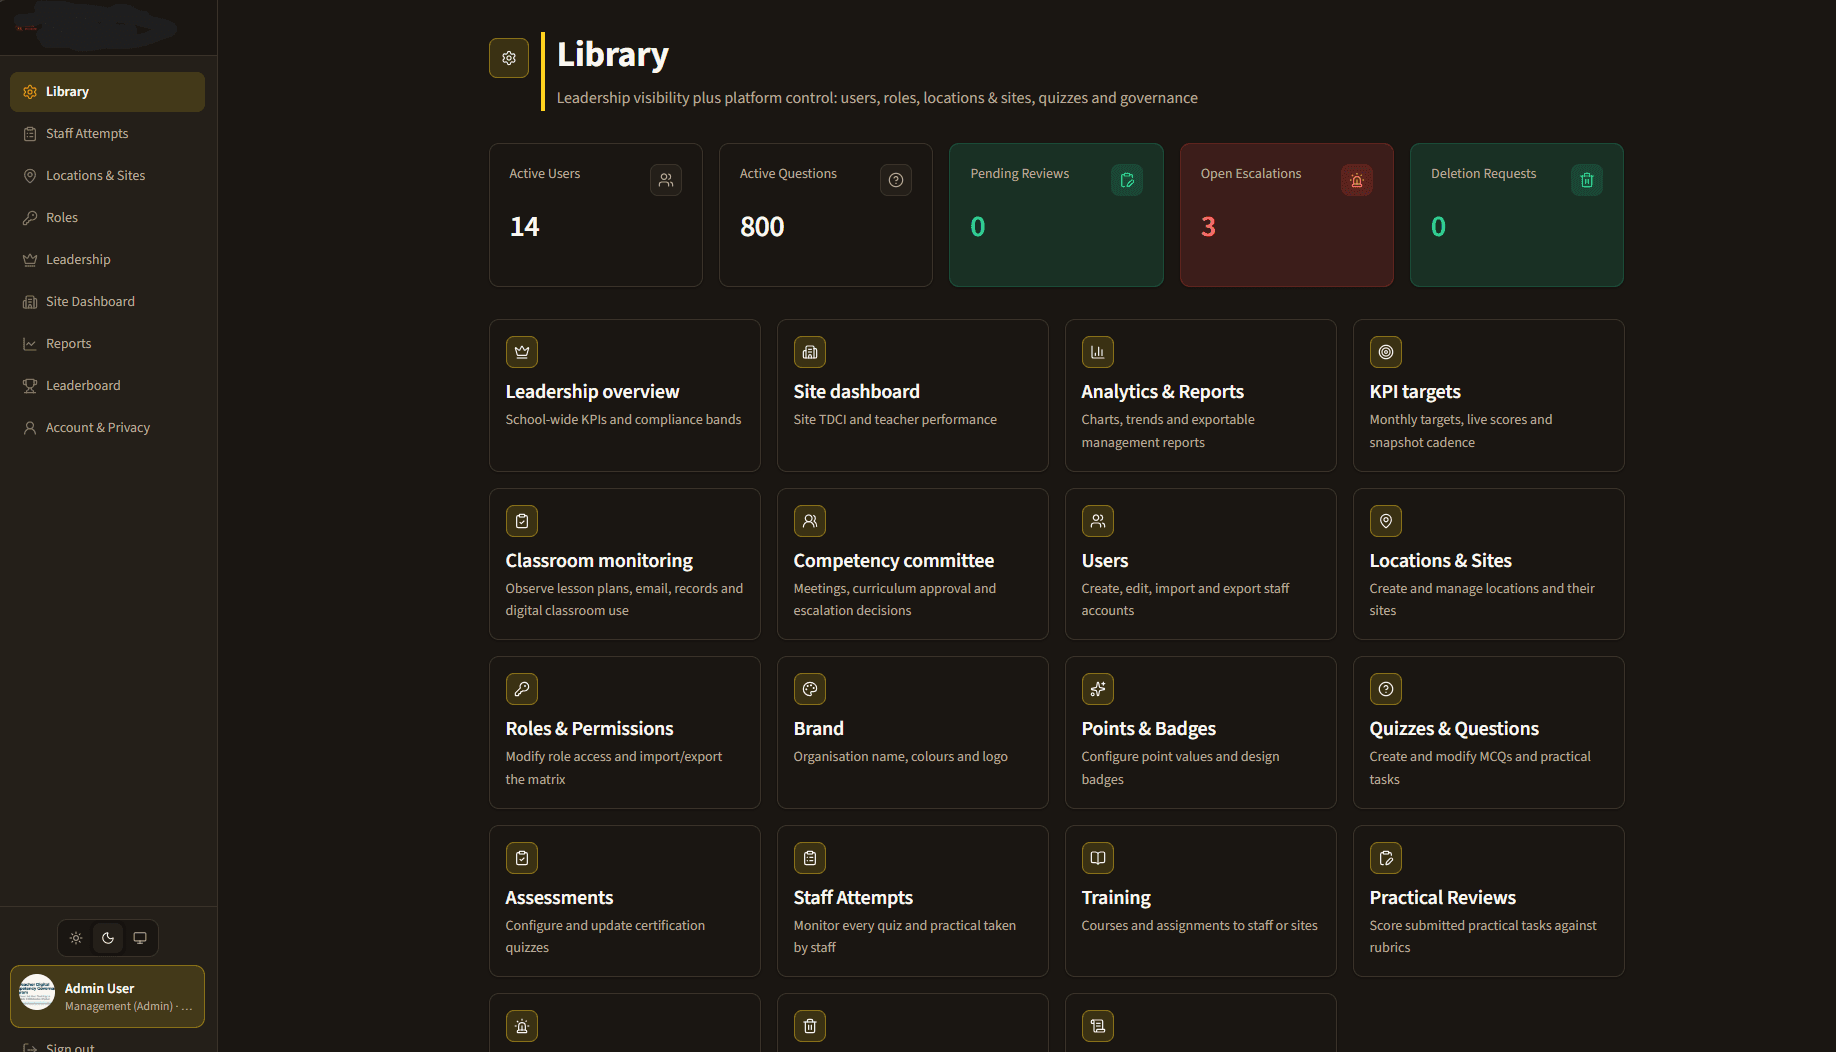This screenshot has height=1052, width=1836.
Task: Open the Users management card
Action: 1200,564
